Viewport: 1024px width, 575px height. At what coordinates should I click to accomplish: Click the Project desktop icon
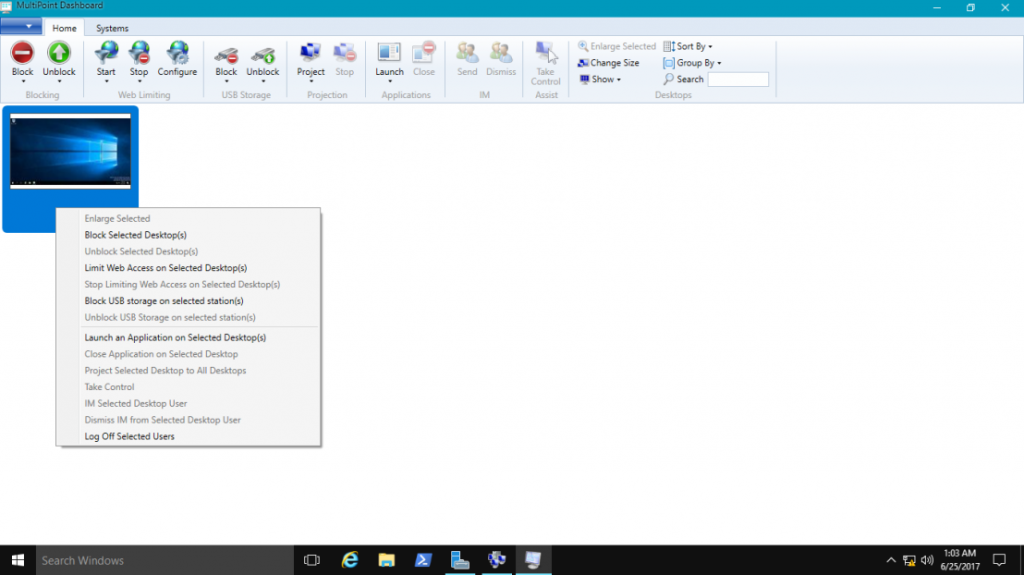coord(311,54)
